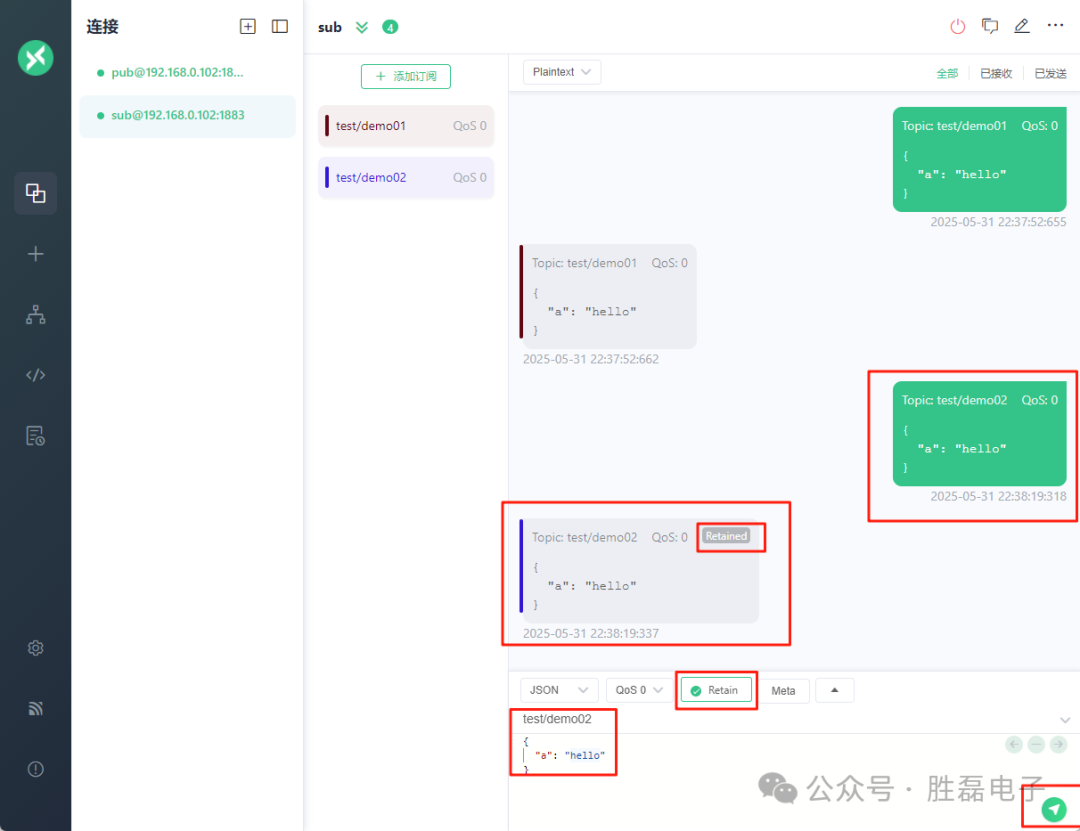The height and width of the screenshot is (831, 1080).
Task: Open the Meta button
Action: pyautogui.click(x=784, y=690)
